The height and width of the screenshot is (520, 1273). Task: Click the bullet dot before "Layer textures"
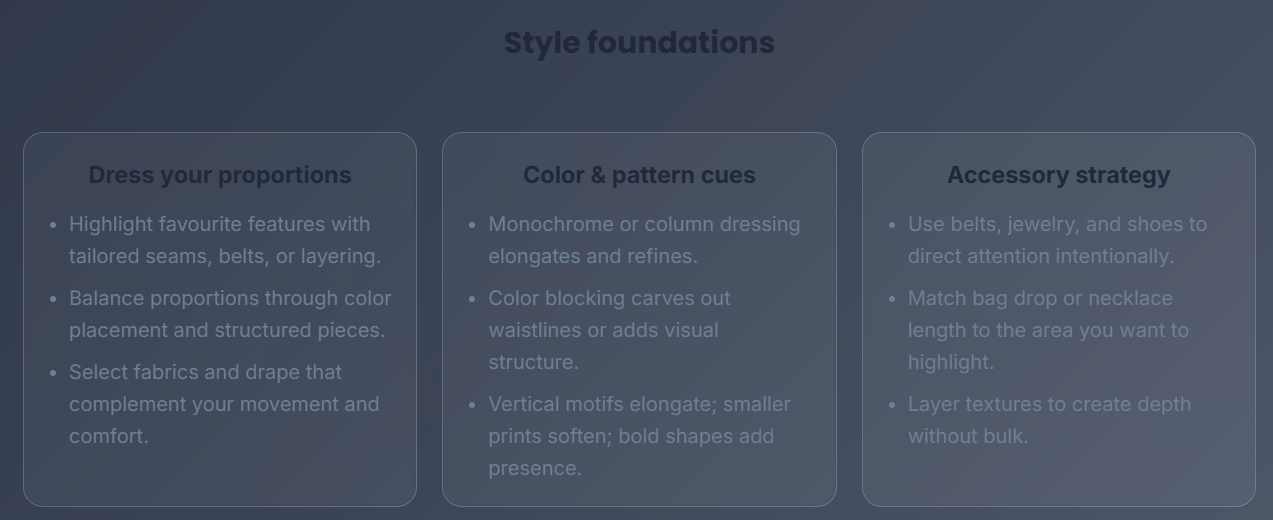(892, 405)
